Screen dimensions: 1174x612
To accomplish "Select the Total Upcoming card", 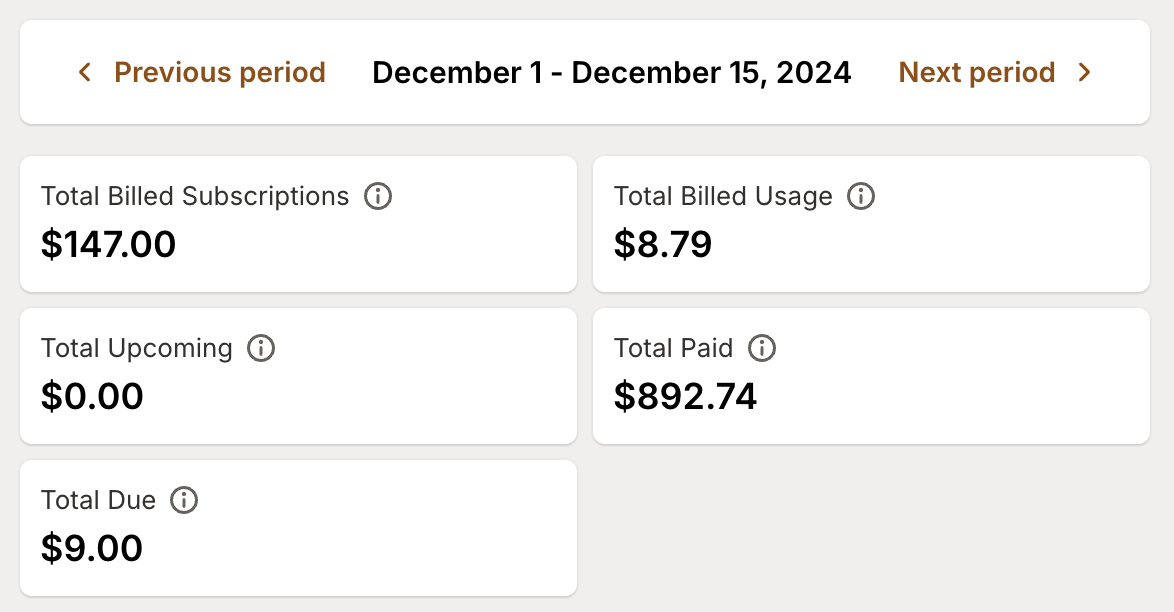I will click(x=298, y=375).
